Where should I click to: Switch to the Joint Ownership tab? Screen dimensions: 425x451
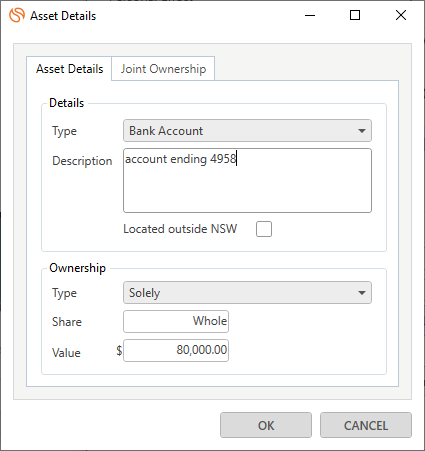pos(163,69)
